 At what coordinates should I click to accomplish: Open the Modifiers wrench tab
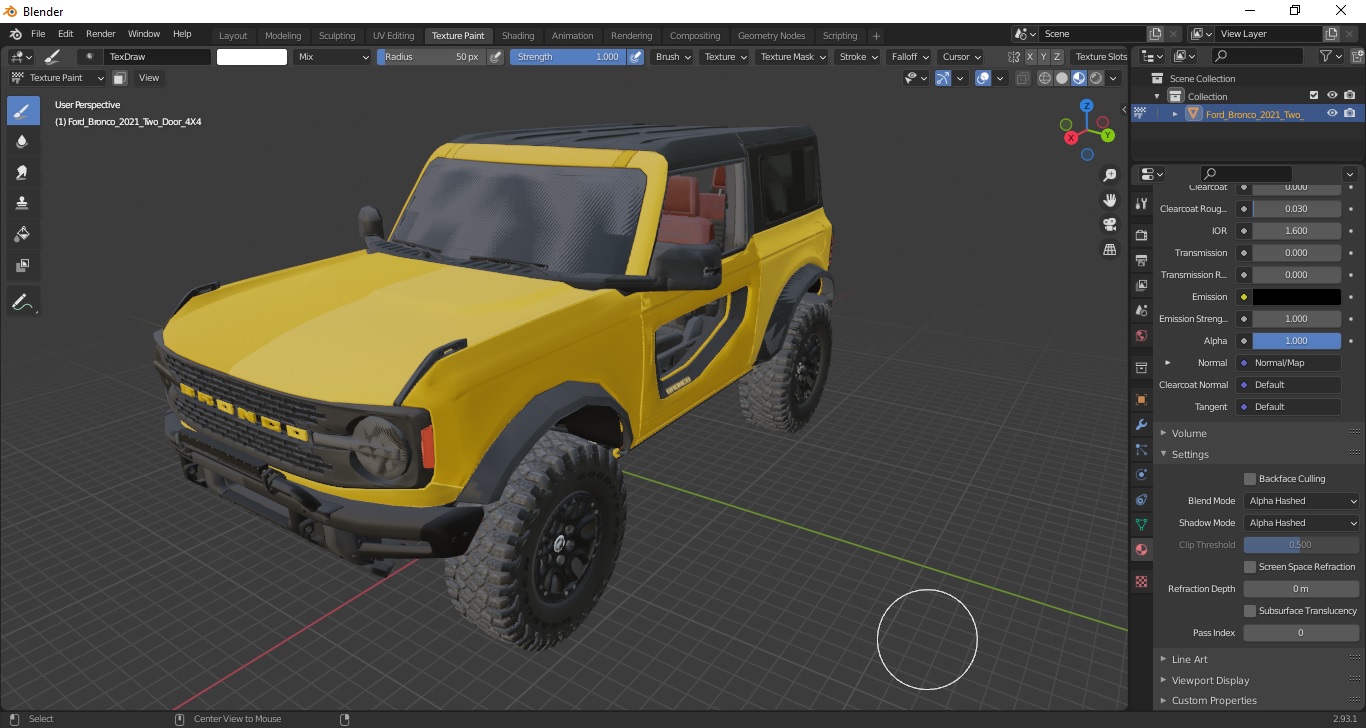click(1141, 425)
